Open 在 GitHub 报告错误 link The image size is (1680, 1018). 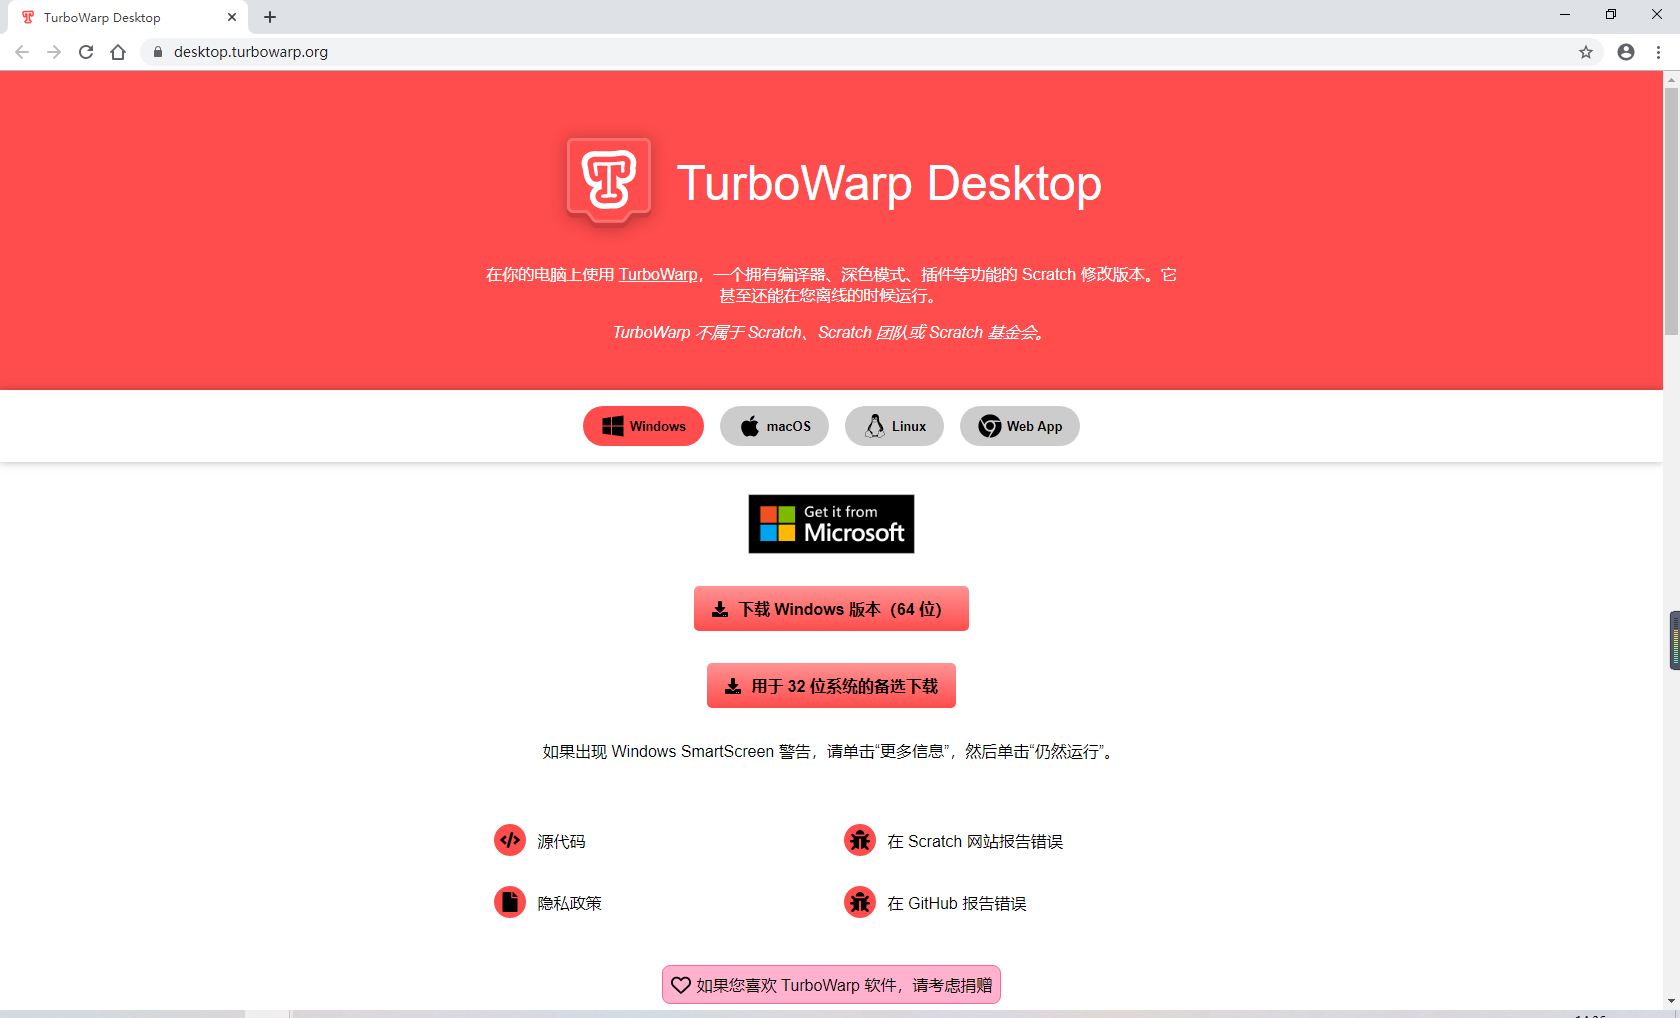pyautogui.click(x=957, y=904)
